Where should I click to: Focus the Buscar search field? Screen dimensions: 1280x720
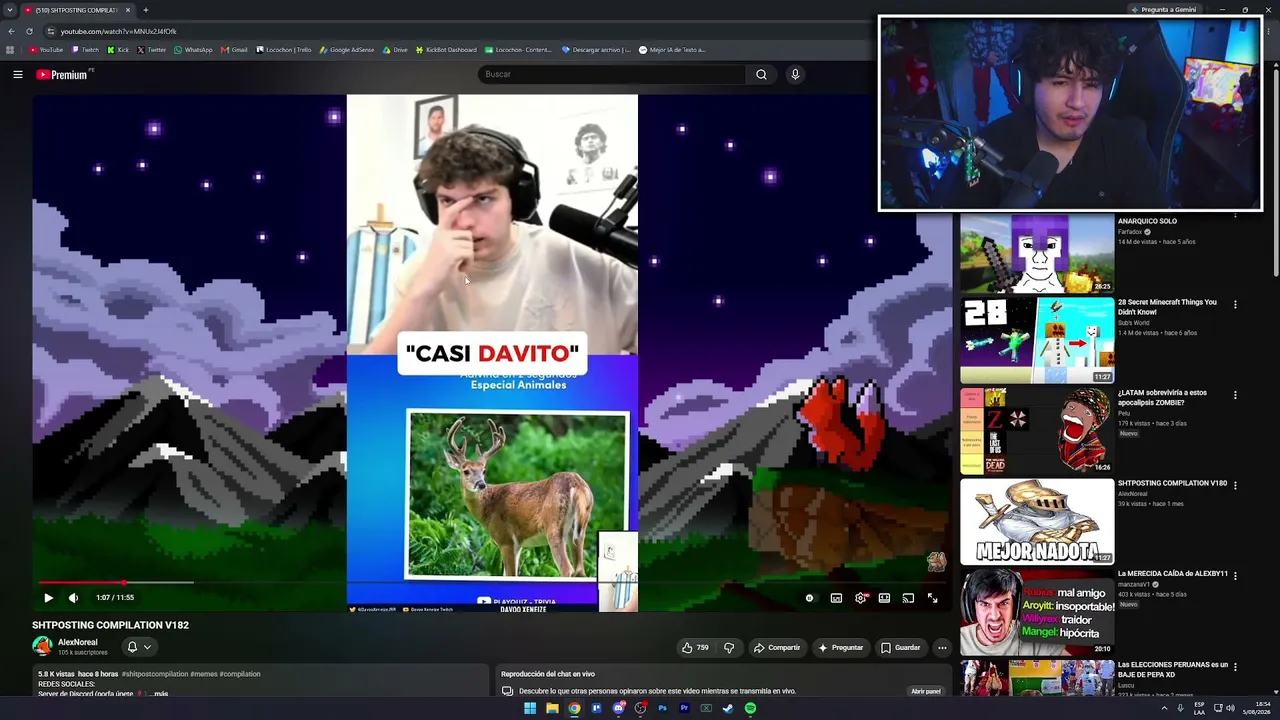pyautogui.click(x=612, y=74)
